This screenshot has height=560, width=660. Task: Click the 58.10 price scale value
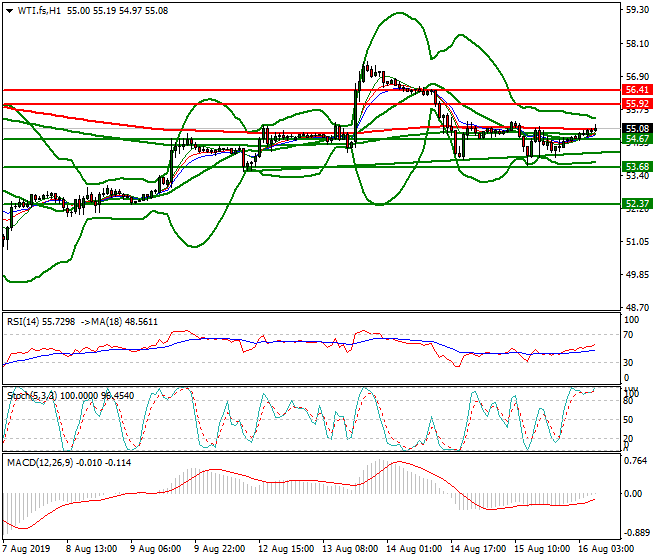637,44
